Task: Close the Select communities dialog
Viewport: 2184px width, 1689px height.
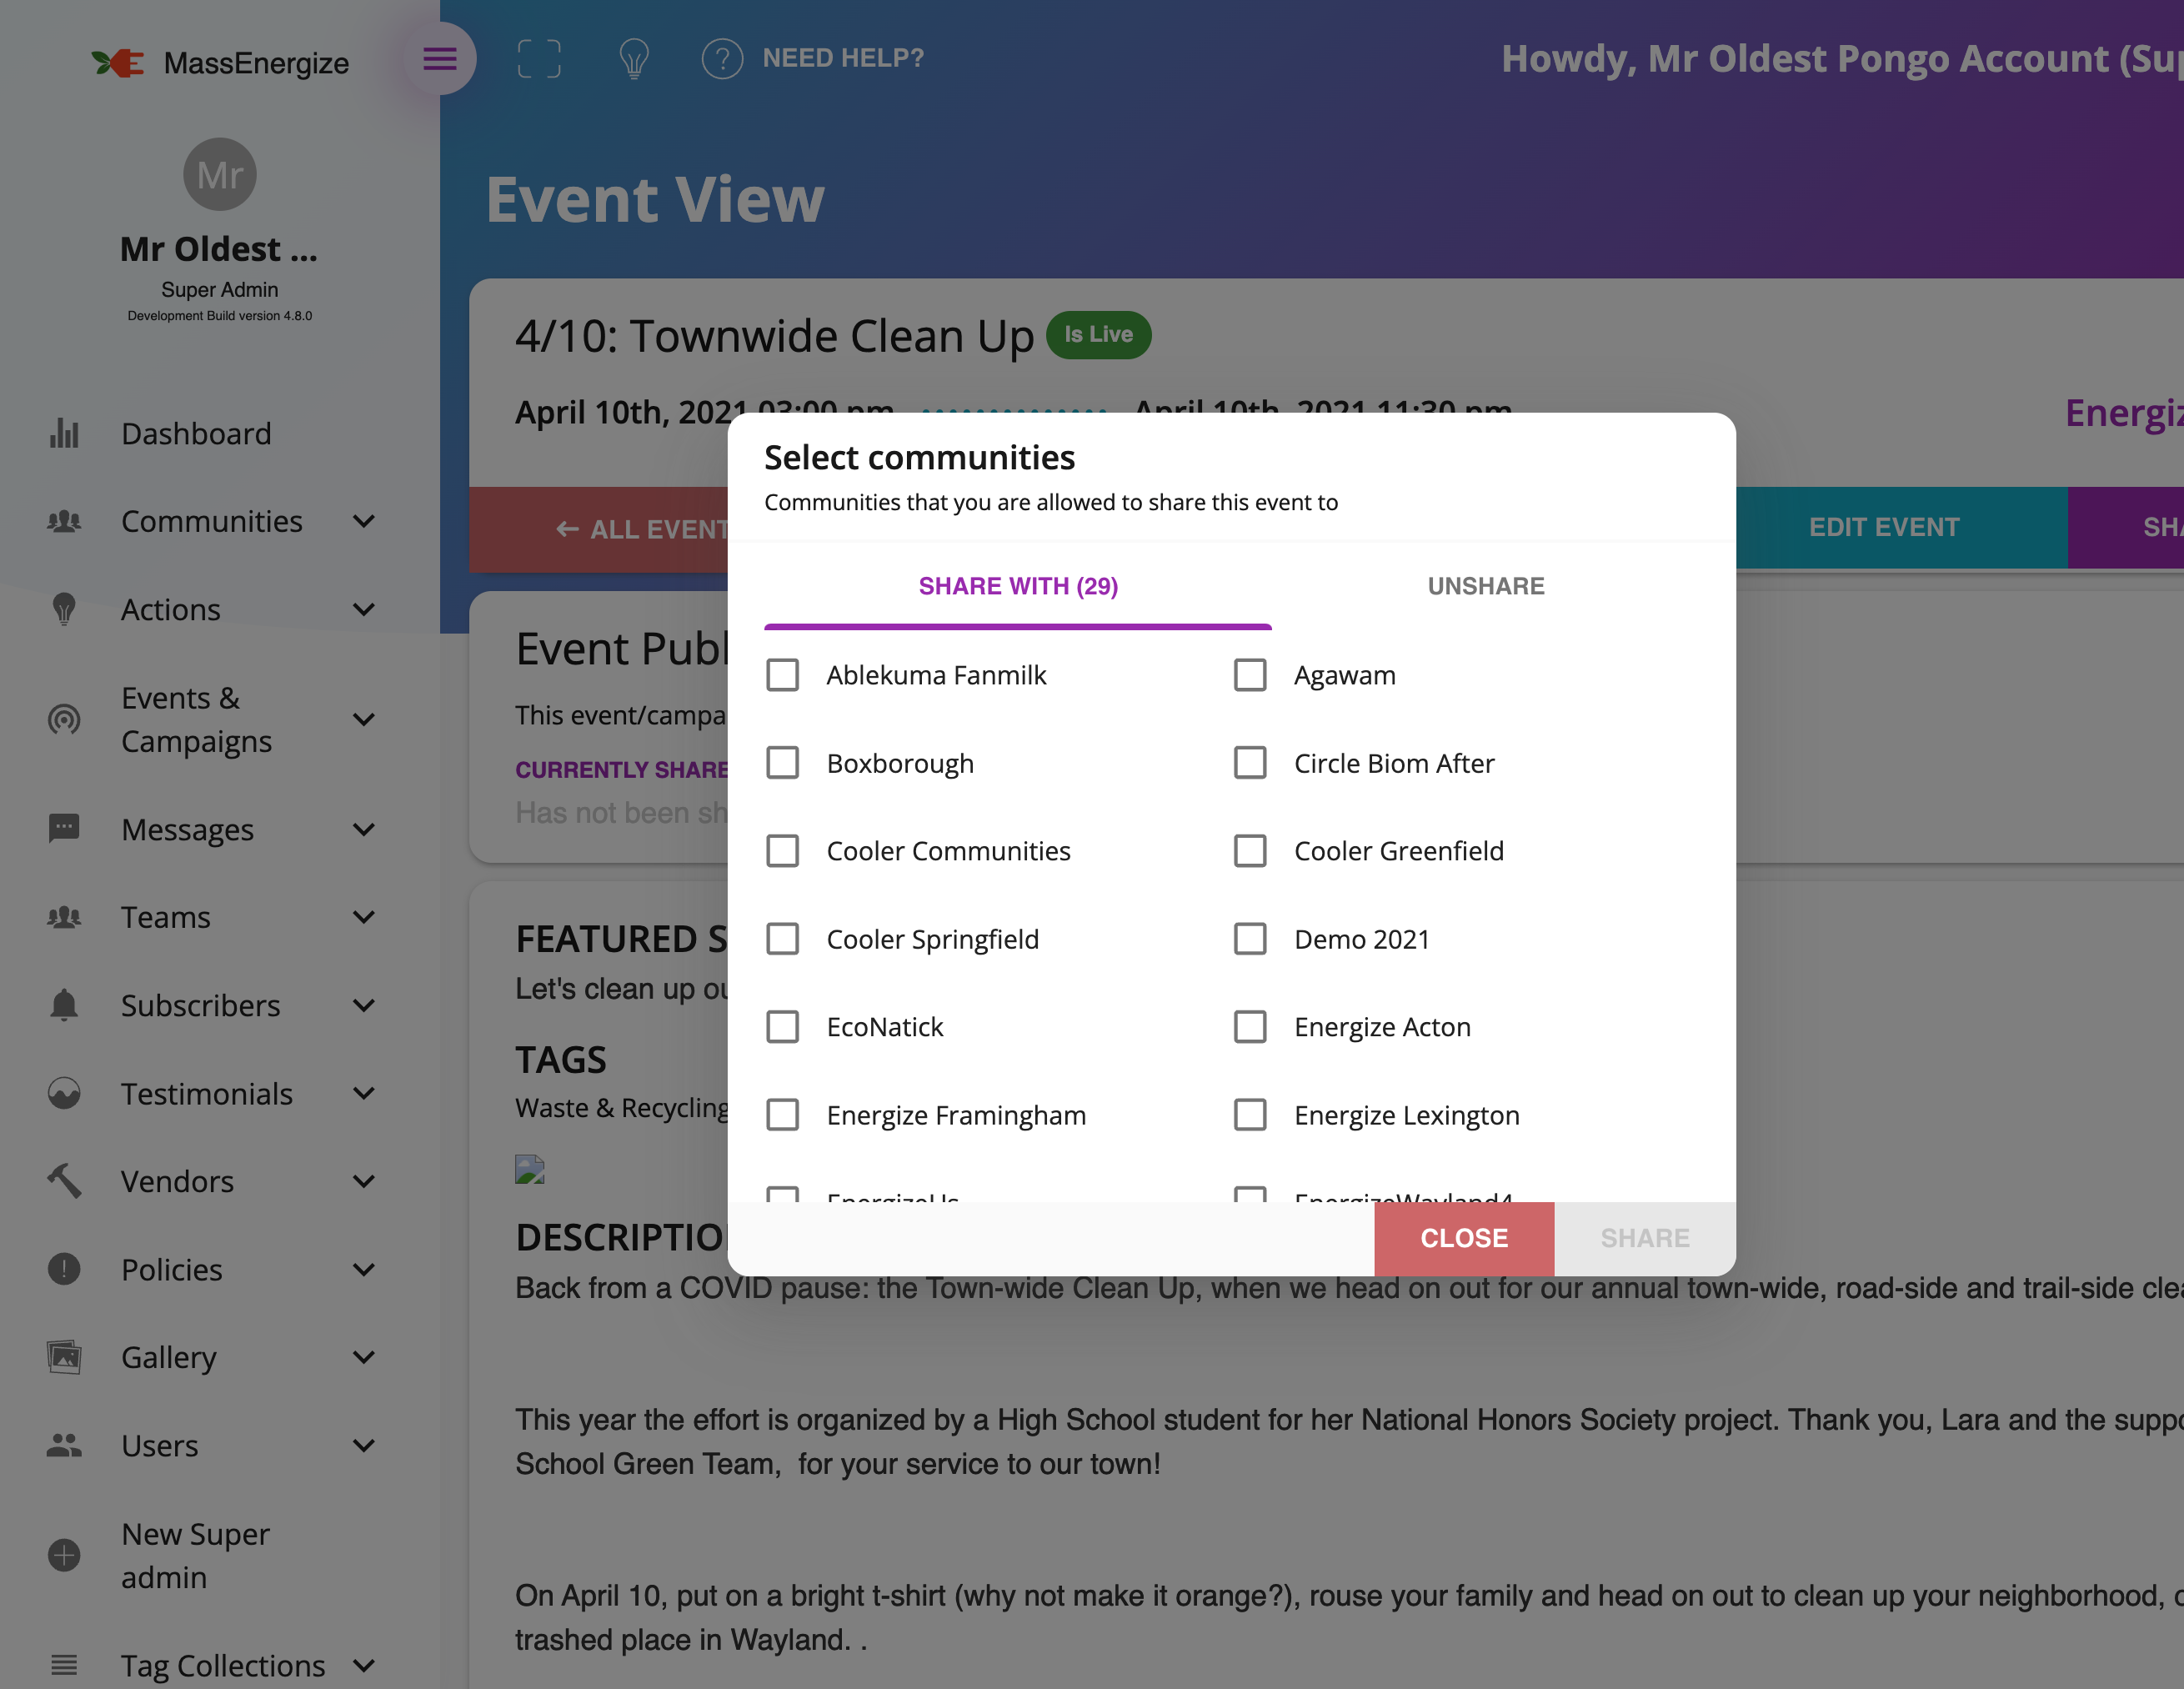Action: (1464, 1238)
